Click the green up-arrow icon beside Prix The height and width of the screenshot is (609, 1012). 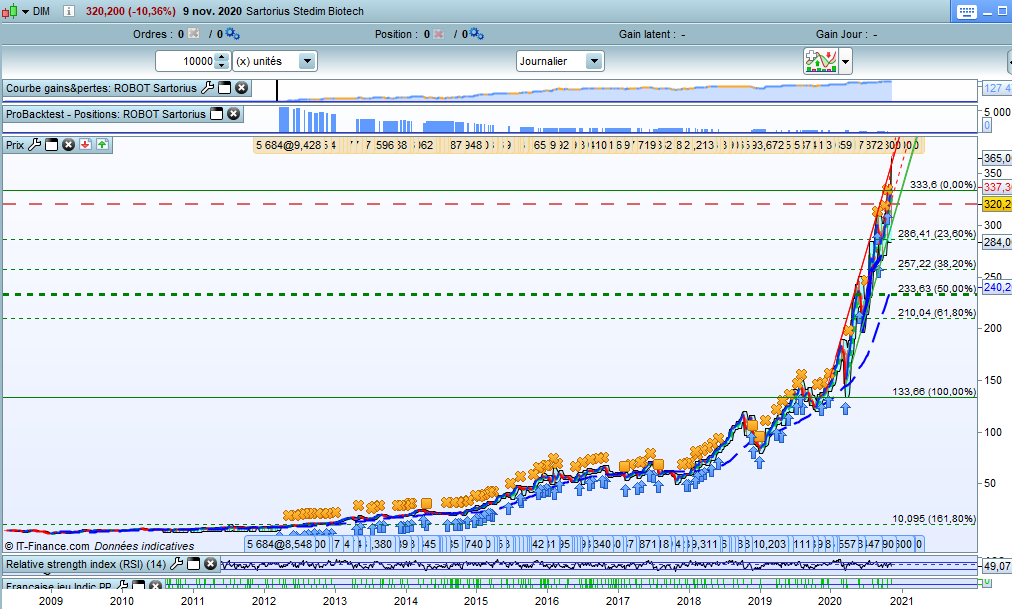click(103, 145)
